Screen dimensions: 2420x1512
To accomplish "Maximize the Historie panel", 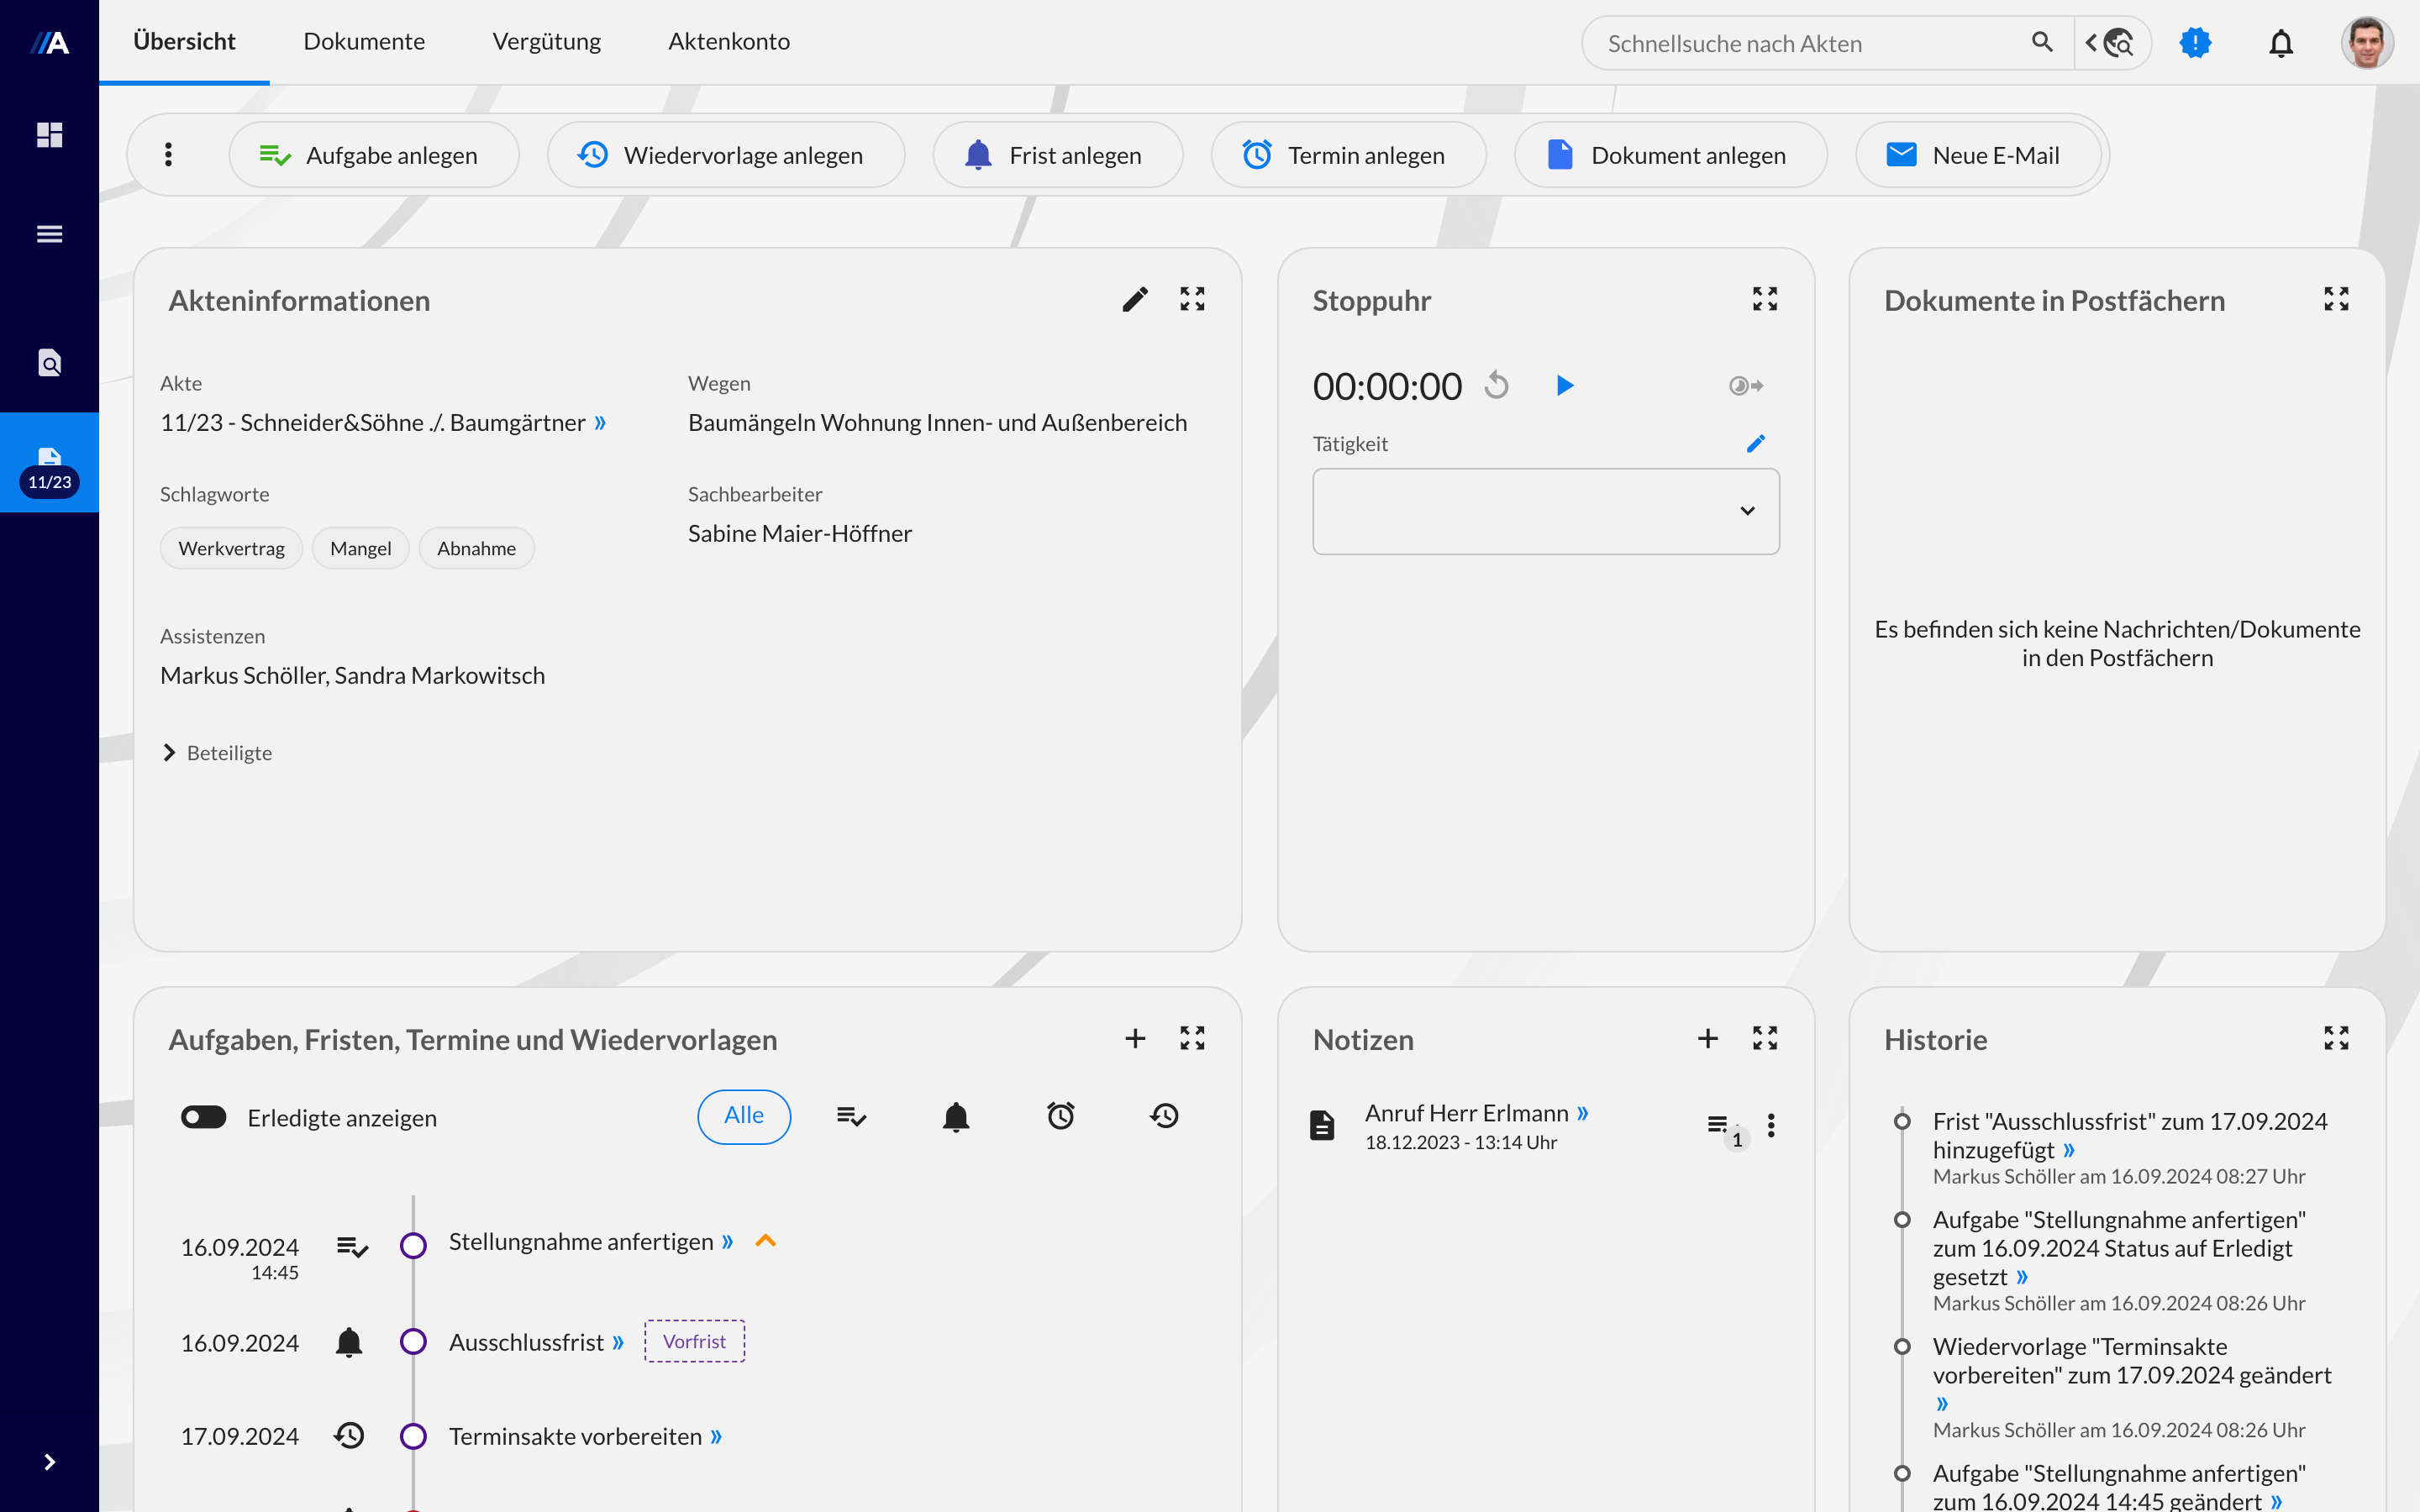I will click(2335, 1038).
